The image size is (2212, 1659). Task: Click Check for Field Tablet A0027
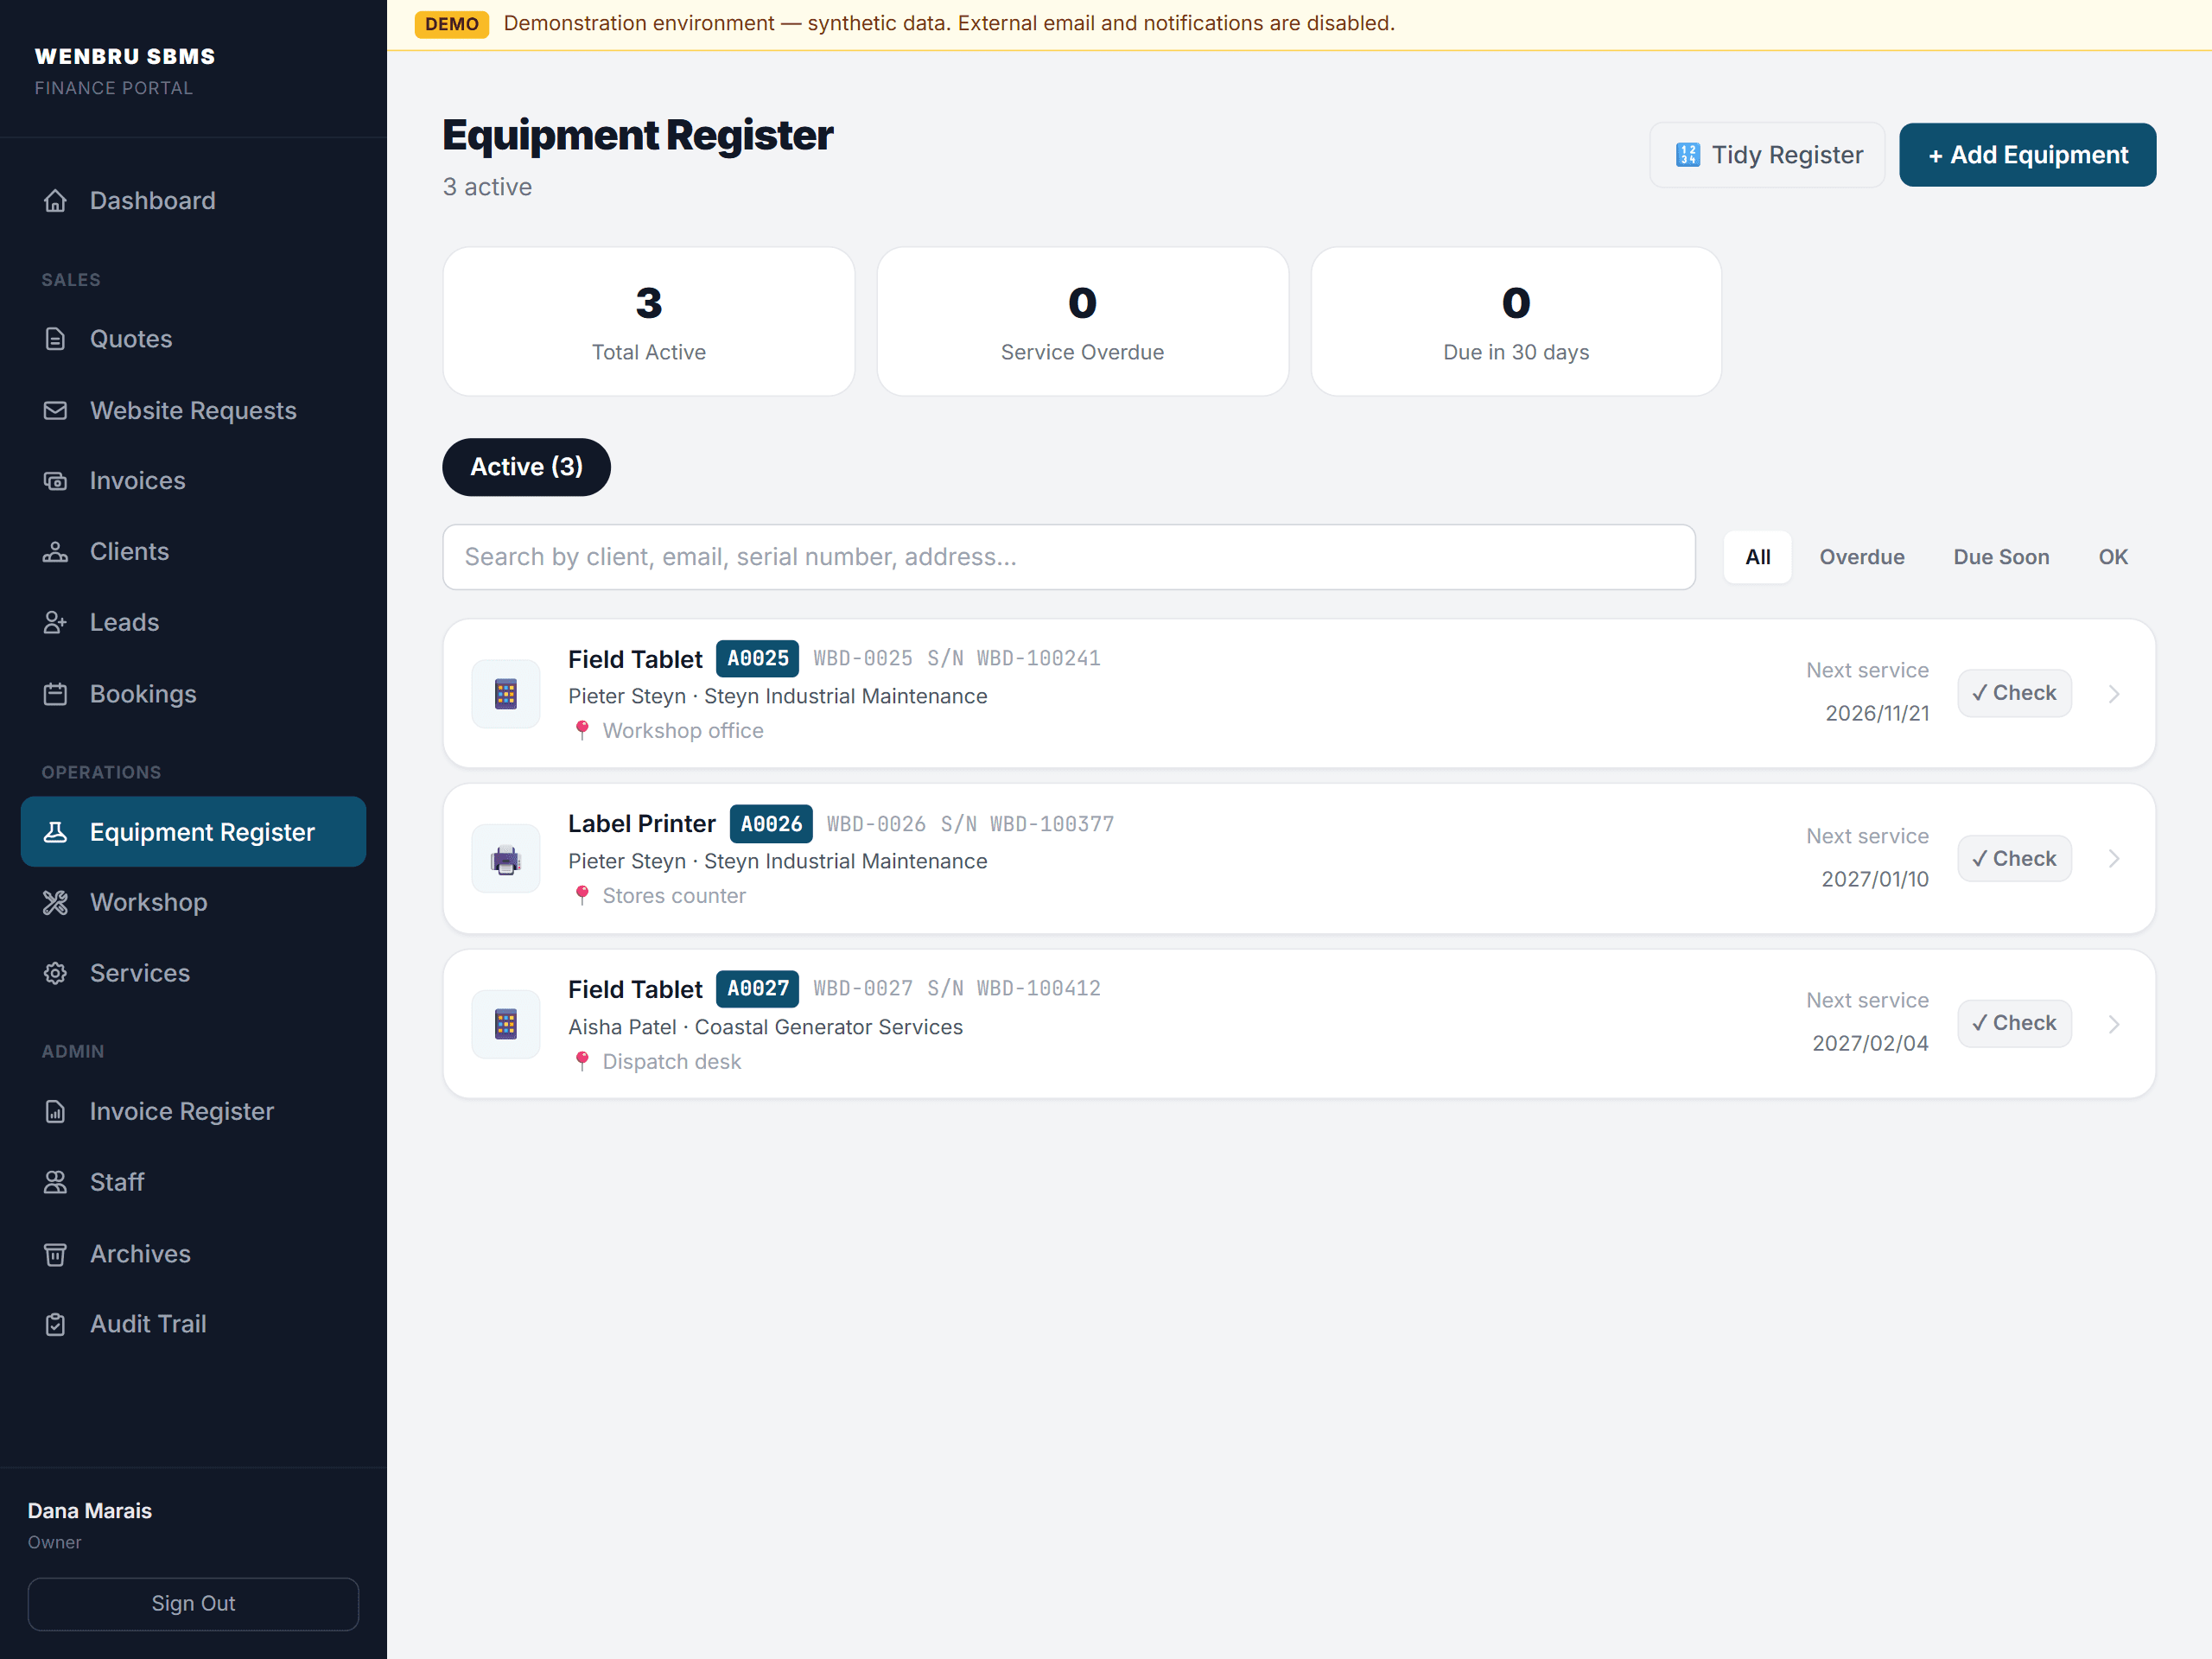tap(2013, 1023)
